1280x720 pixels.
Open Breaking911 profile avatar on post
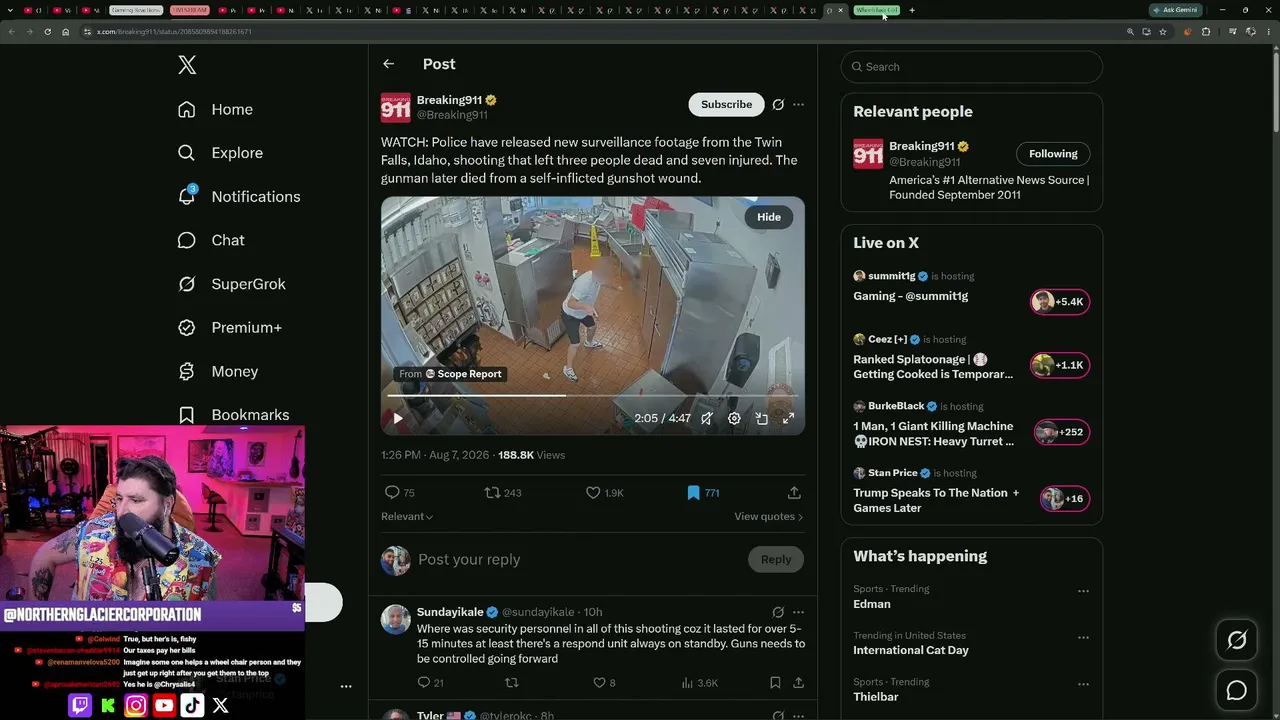click(396, 107)
